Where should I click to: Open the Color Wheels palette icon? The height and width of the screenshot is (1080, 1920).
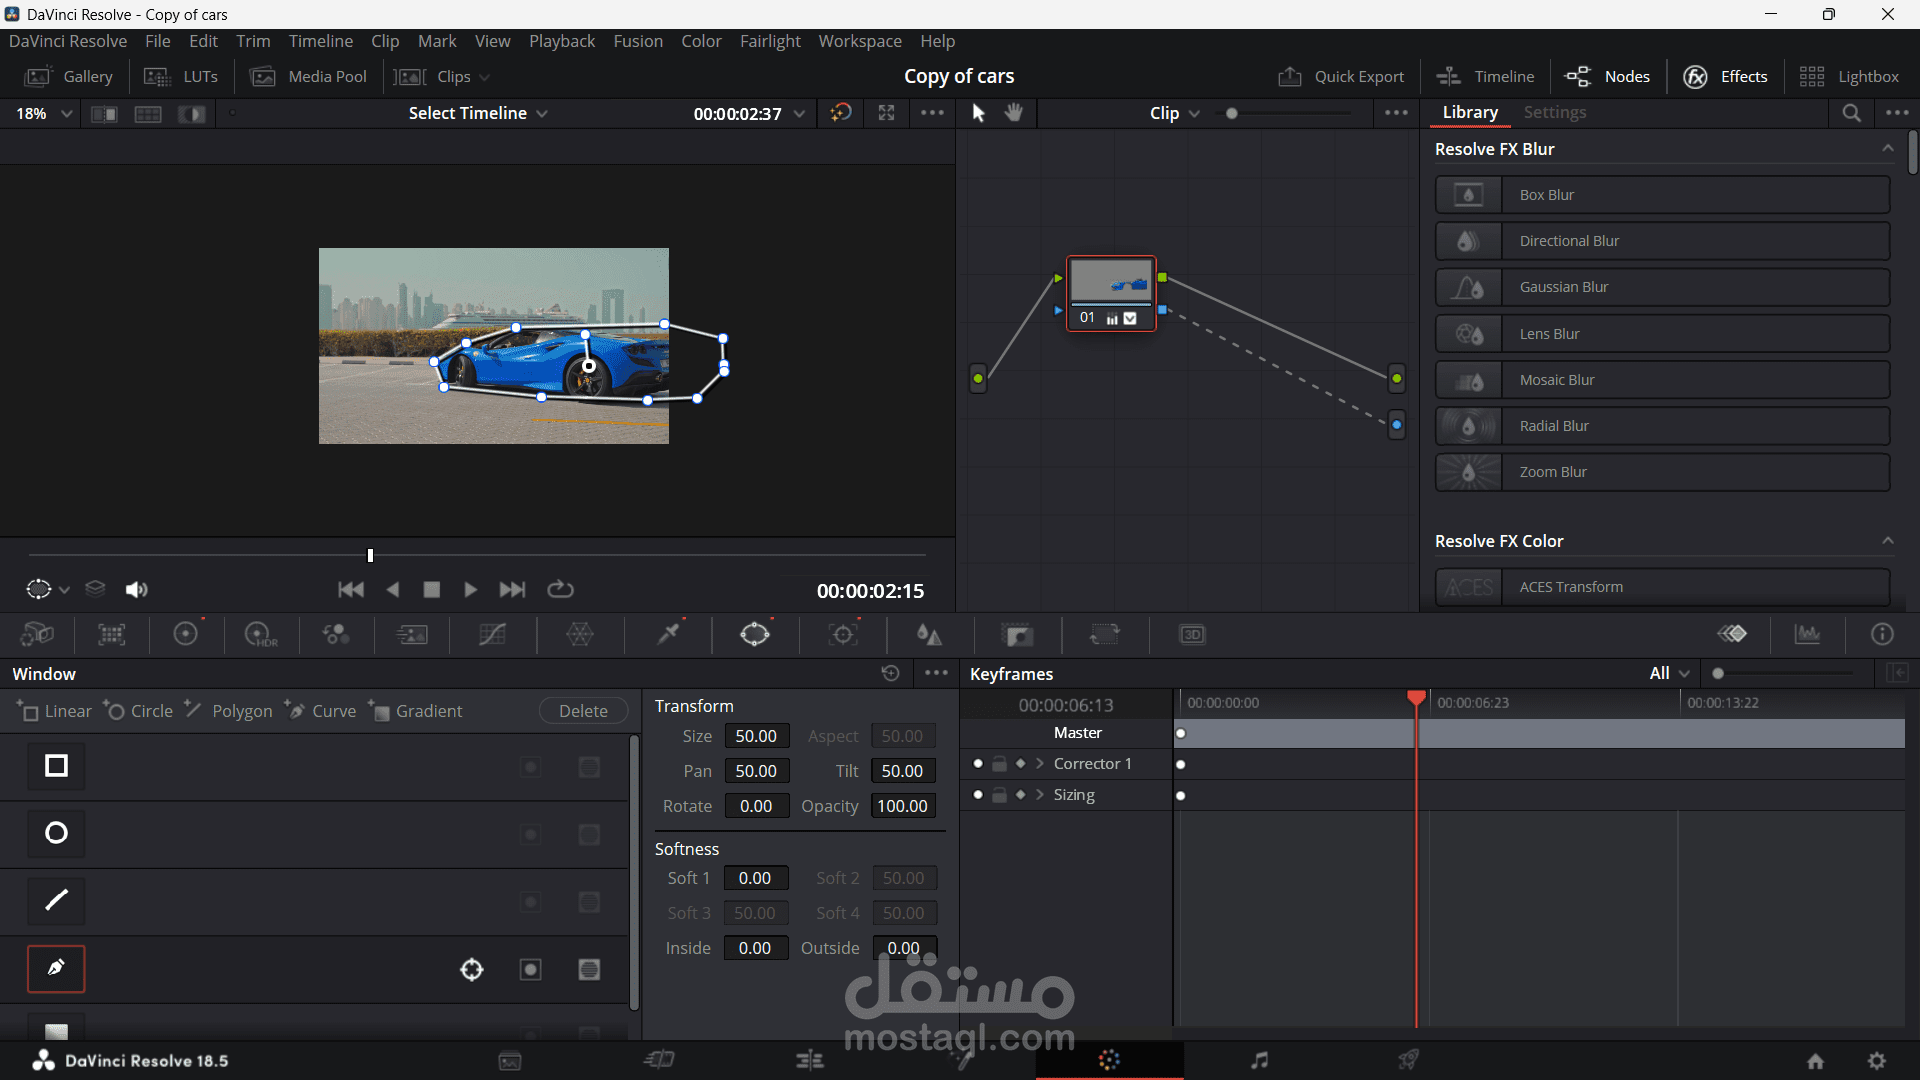186,634
